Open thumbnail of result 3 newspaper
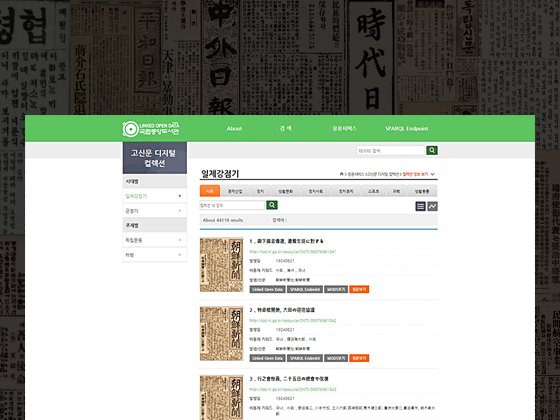 pyautogui.click(x=221, y=397)
